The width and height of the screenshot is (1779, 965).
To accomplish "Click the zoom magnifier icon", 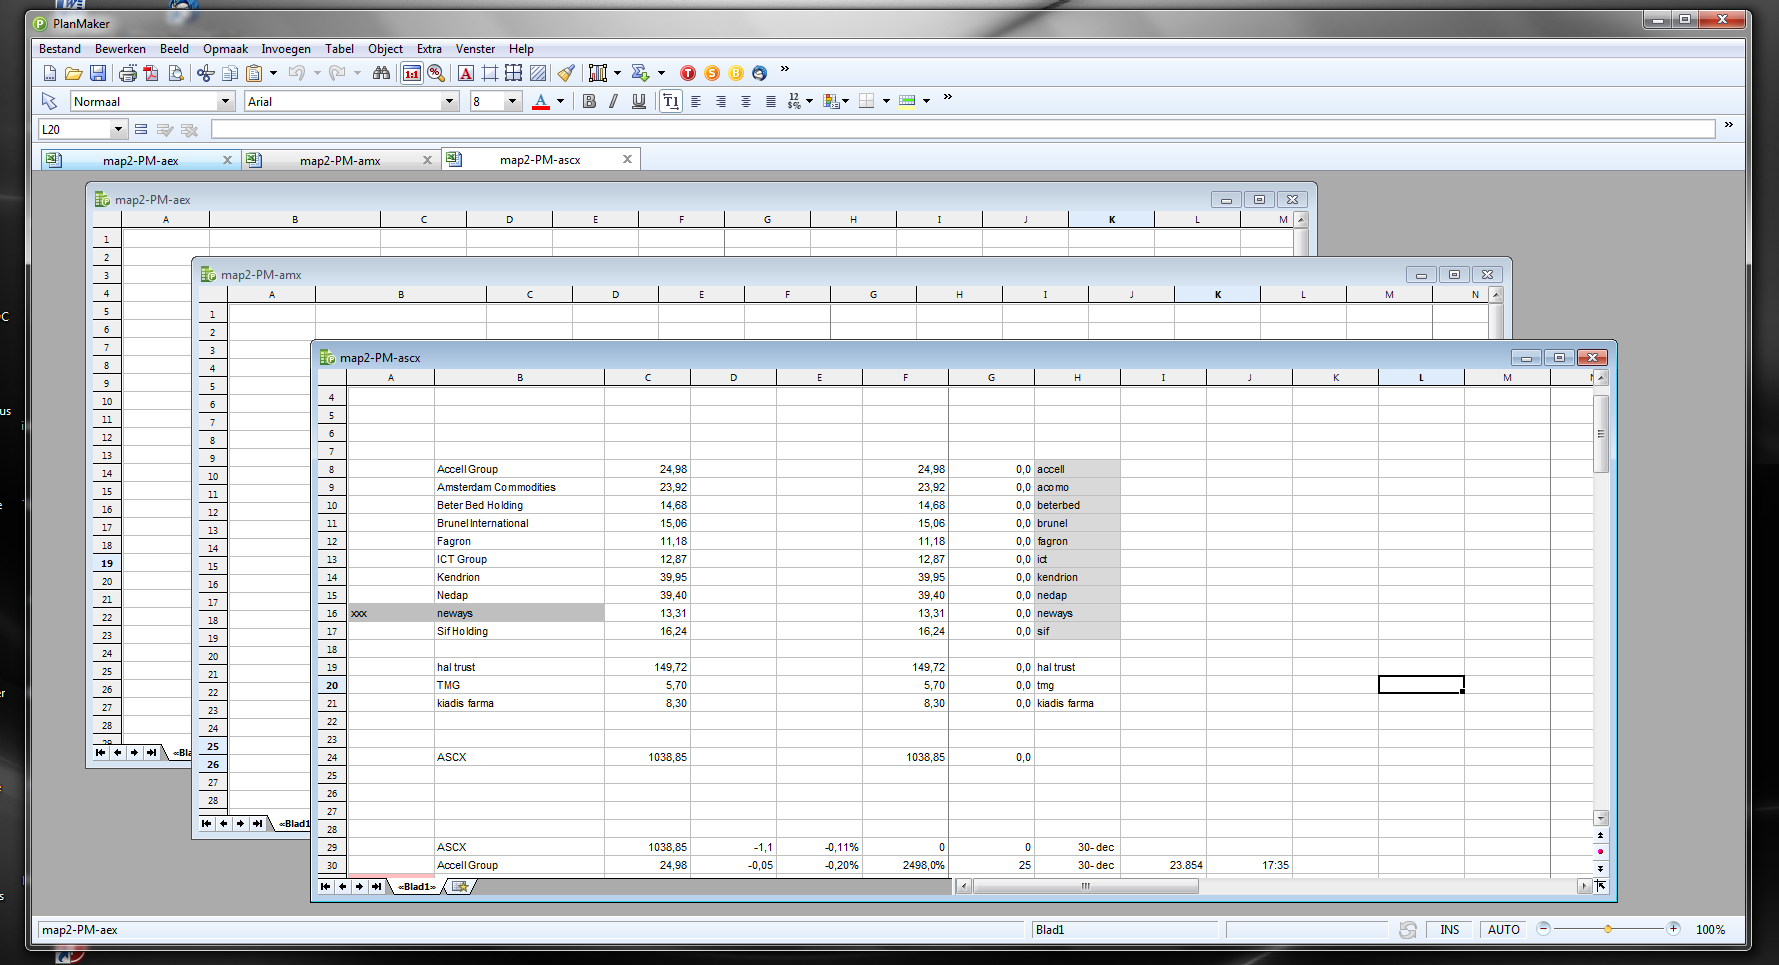I will (436, 73).
